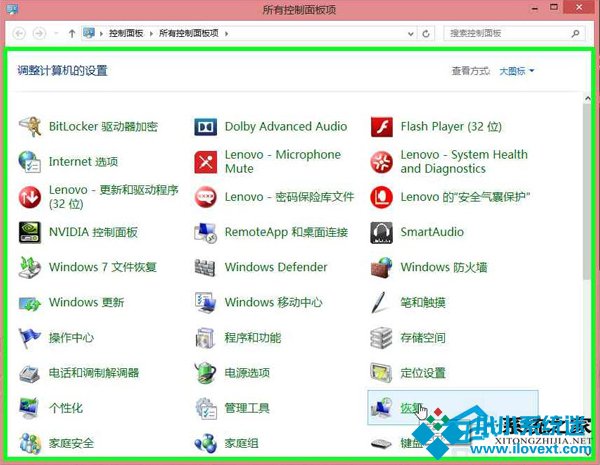Open the 操作中心 flag icon
The image size is (600, 465).
pos(30,338)
